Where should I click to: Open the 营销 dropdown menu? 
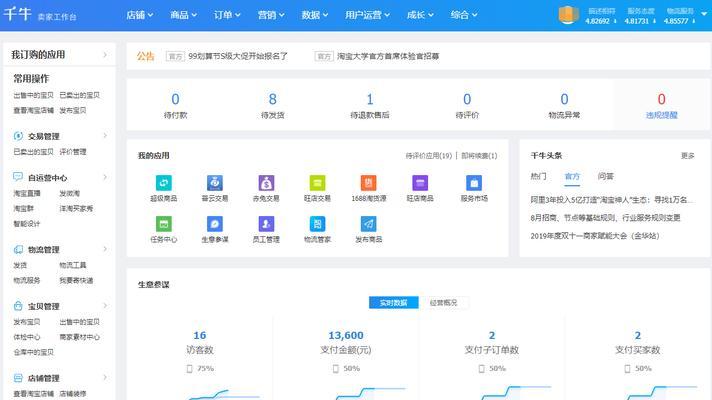(x=271, y=15)
